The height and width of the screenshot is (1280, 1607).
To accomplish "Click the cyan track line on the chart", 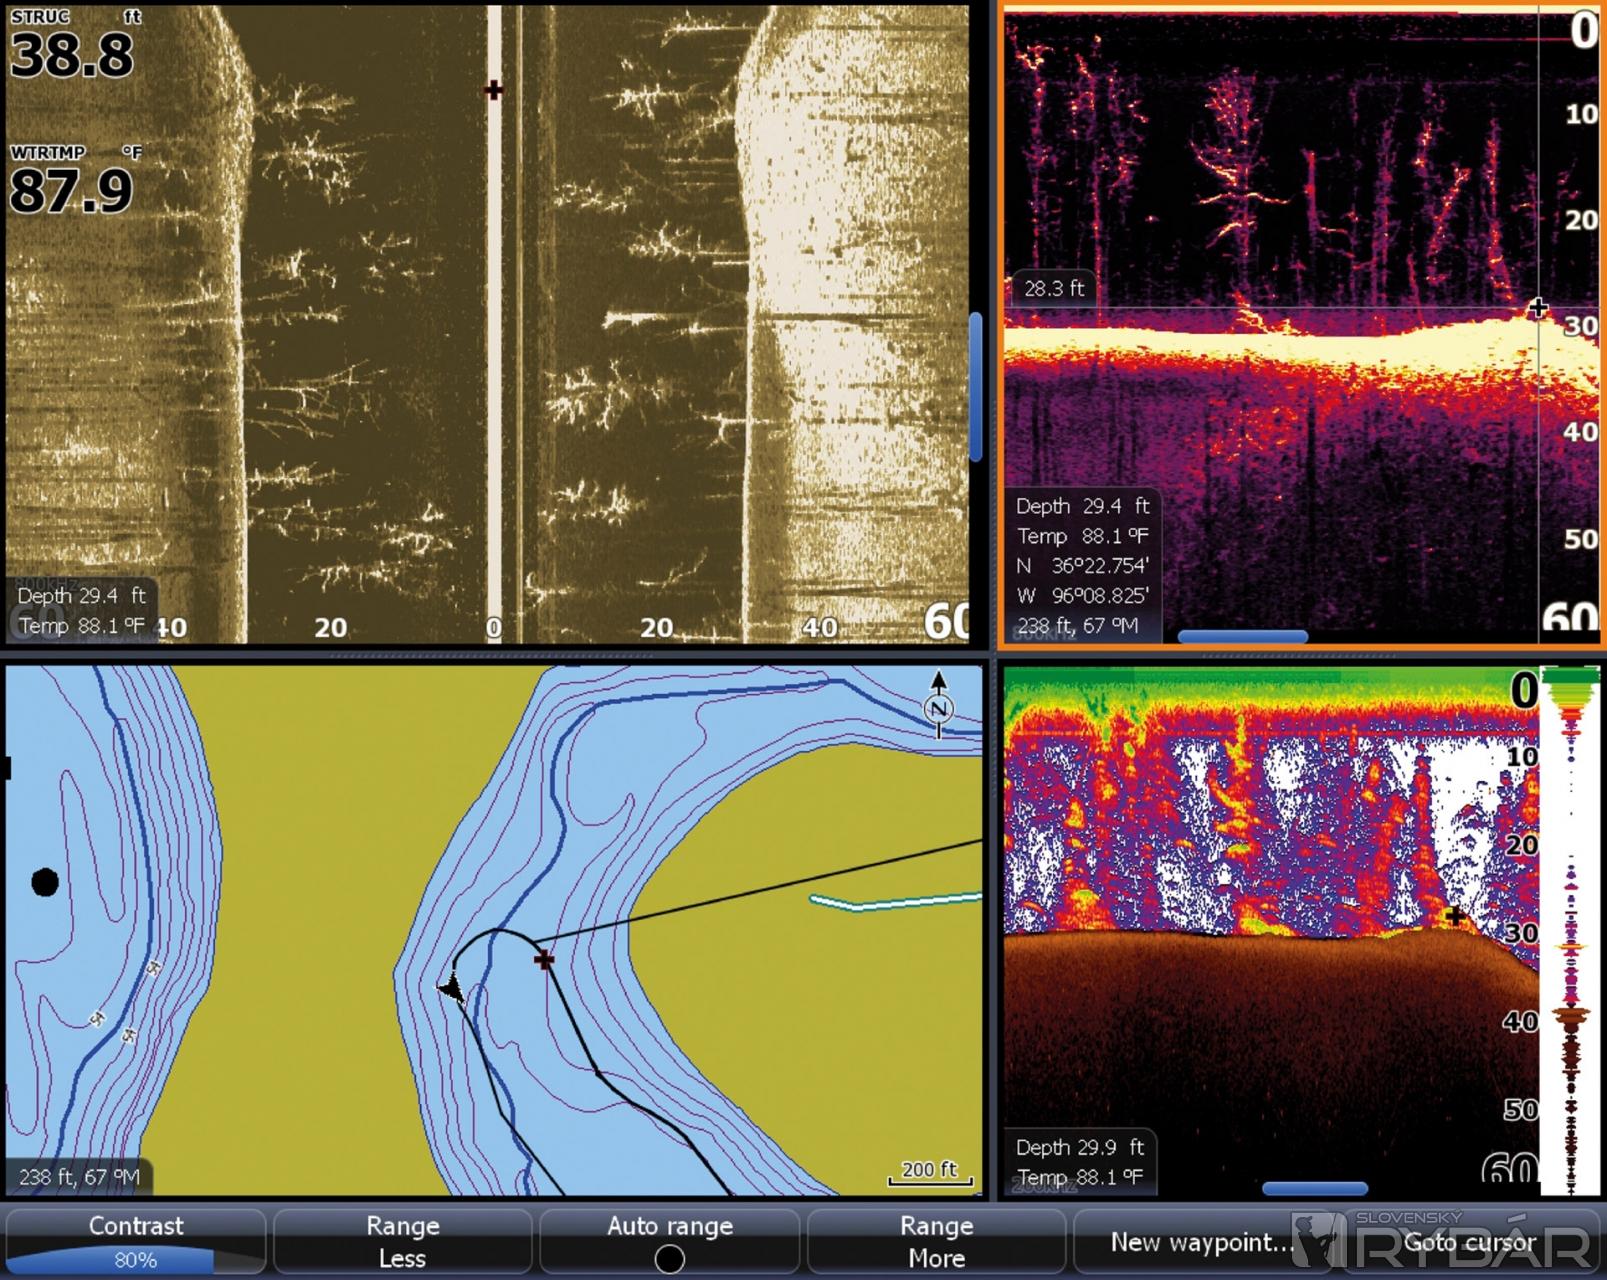I will coord(895,903).
